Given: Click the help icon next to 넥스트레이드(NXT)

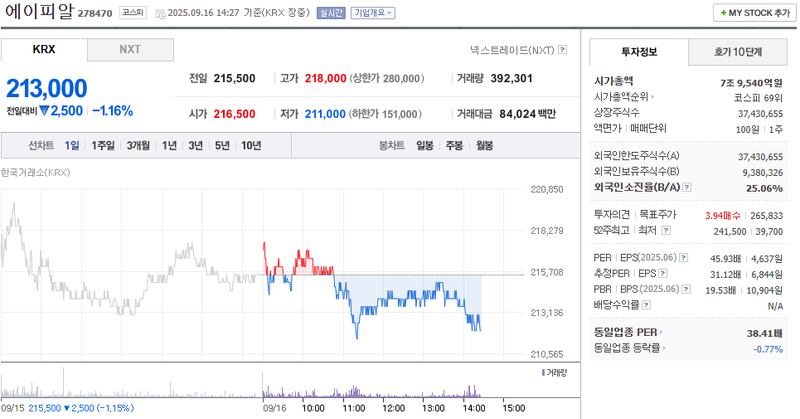Looking at the screenshot, I should [562, 50].
